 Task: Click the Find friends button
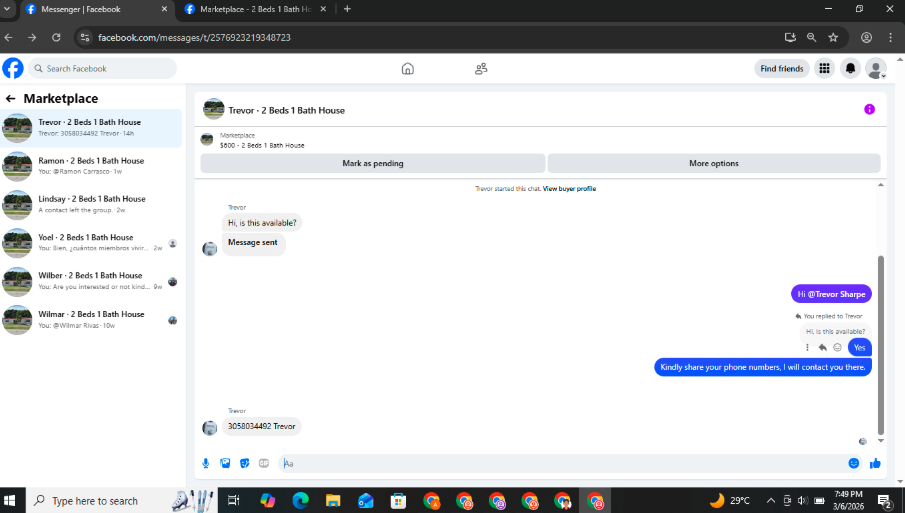781,68
